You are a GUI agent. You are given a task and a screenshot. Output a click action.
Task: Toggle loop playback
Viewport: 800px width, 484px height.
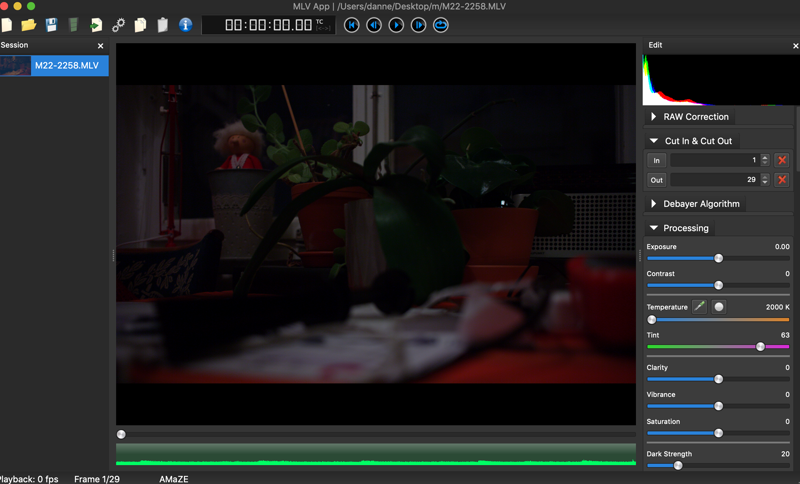(441, 25)
